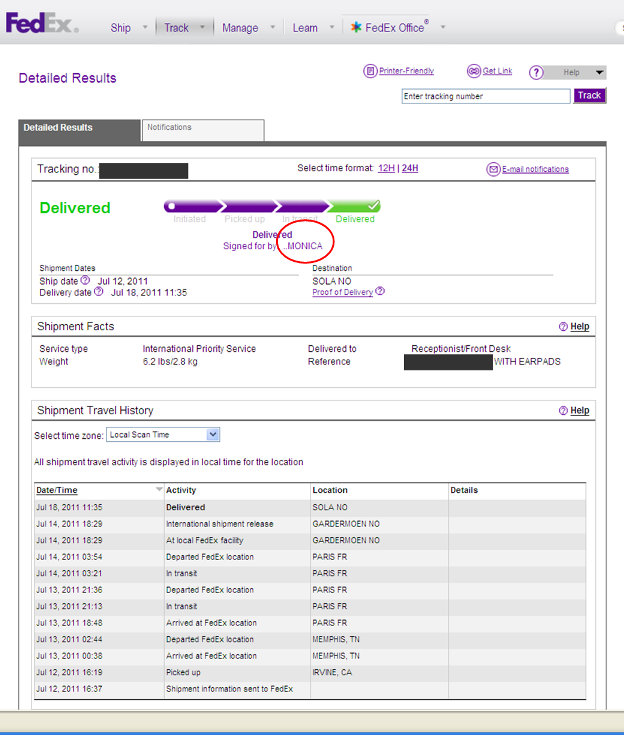Click the Help question mark icon near Track
Screen dimensions: 624x735
(x=536, y=72)
